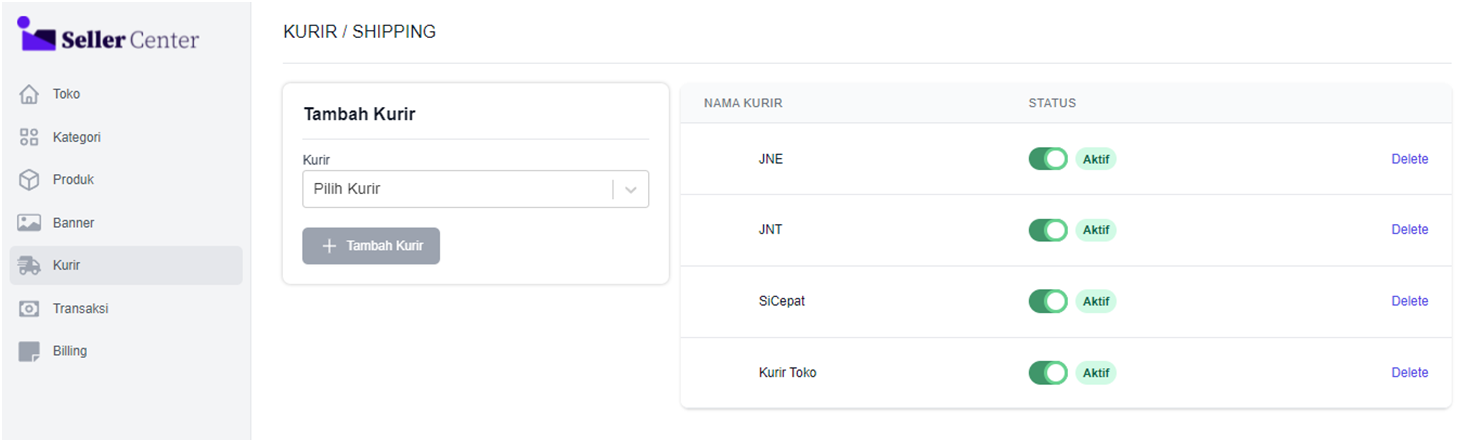Select the Kurir truck icon

pyautogui.click(x=29, y=266)
